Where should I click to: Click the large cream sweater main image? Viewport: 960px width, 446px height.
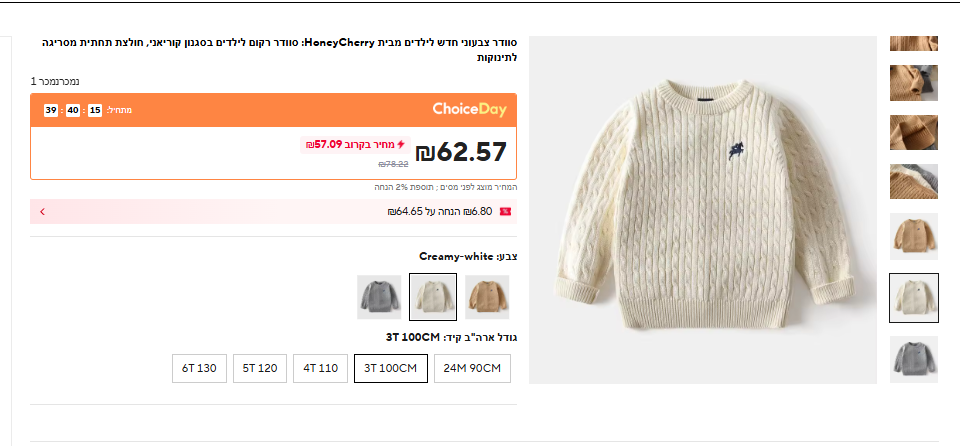click(702, 210)
